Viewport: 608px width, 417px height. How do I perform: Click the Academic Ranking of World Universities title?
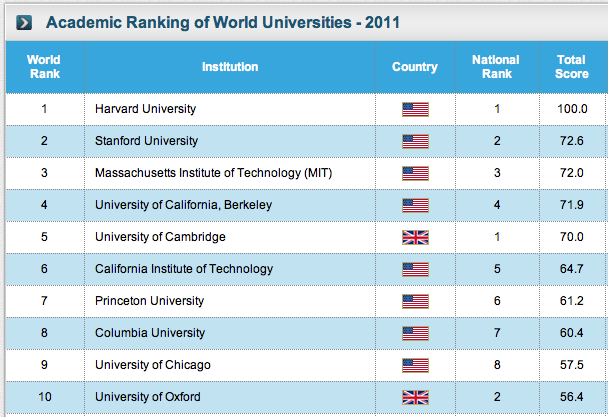coord(206,21)
